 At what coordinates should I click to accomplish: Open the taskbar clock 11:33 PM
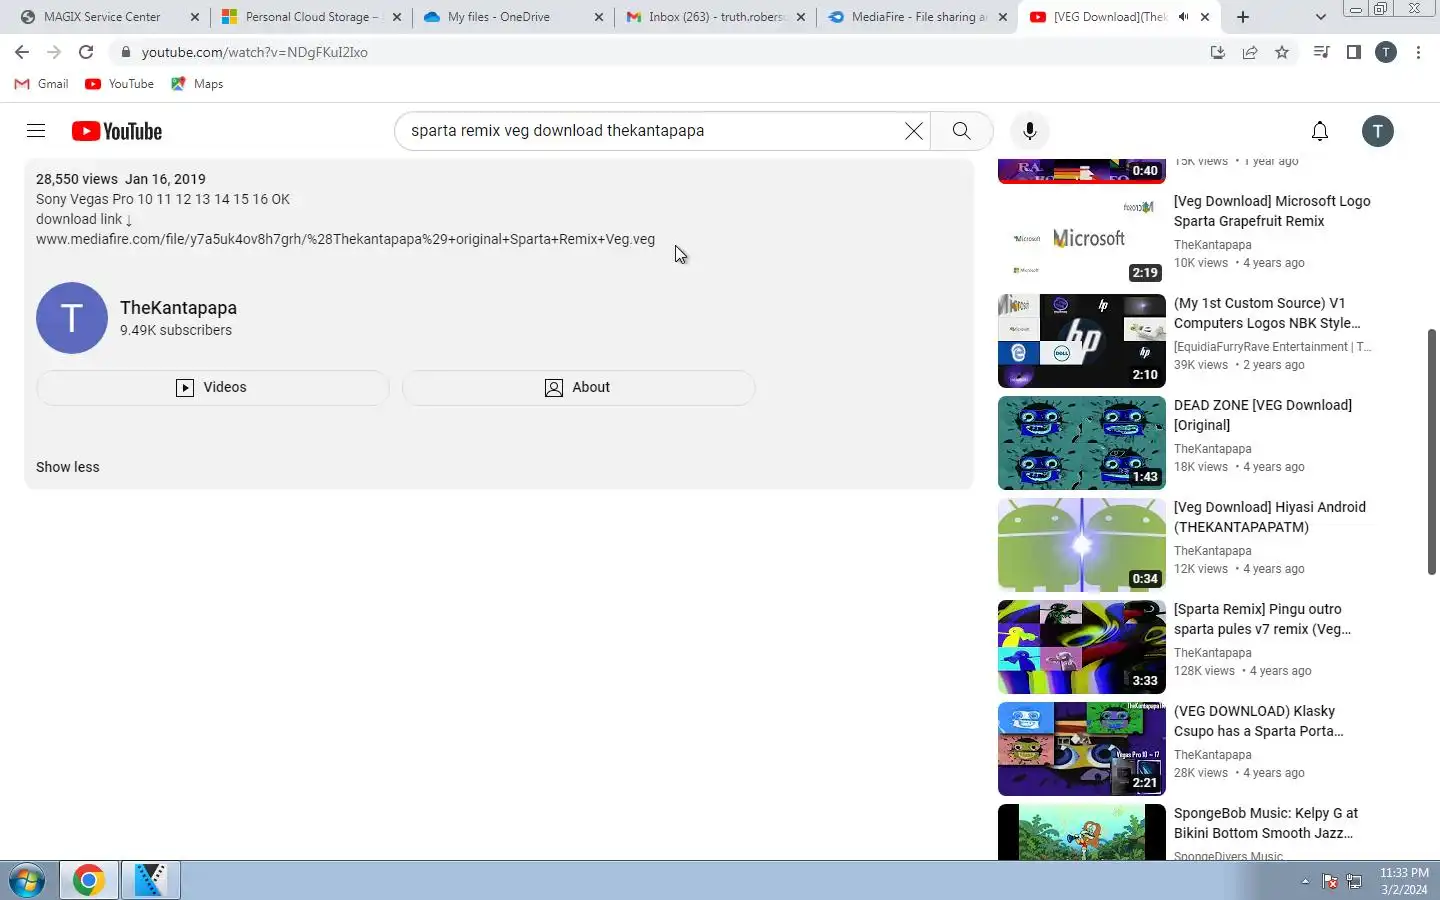1404,881
